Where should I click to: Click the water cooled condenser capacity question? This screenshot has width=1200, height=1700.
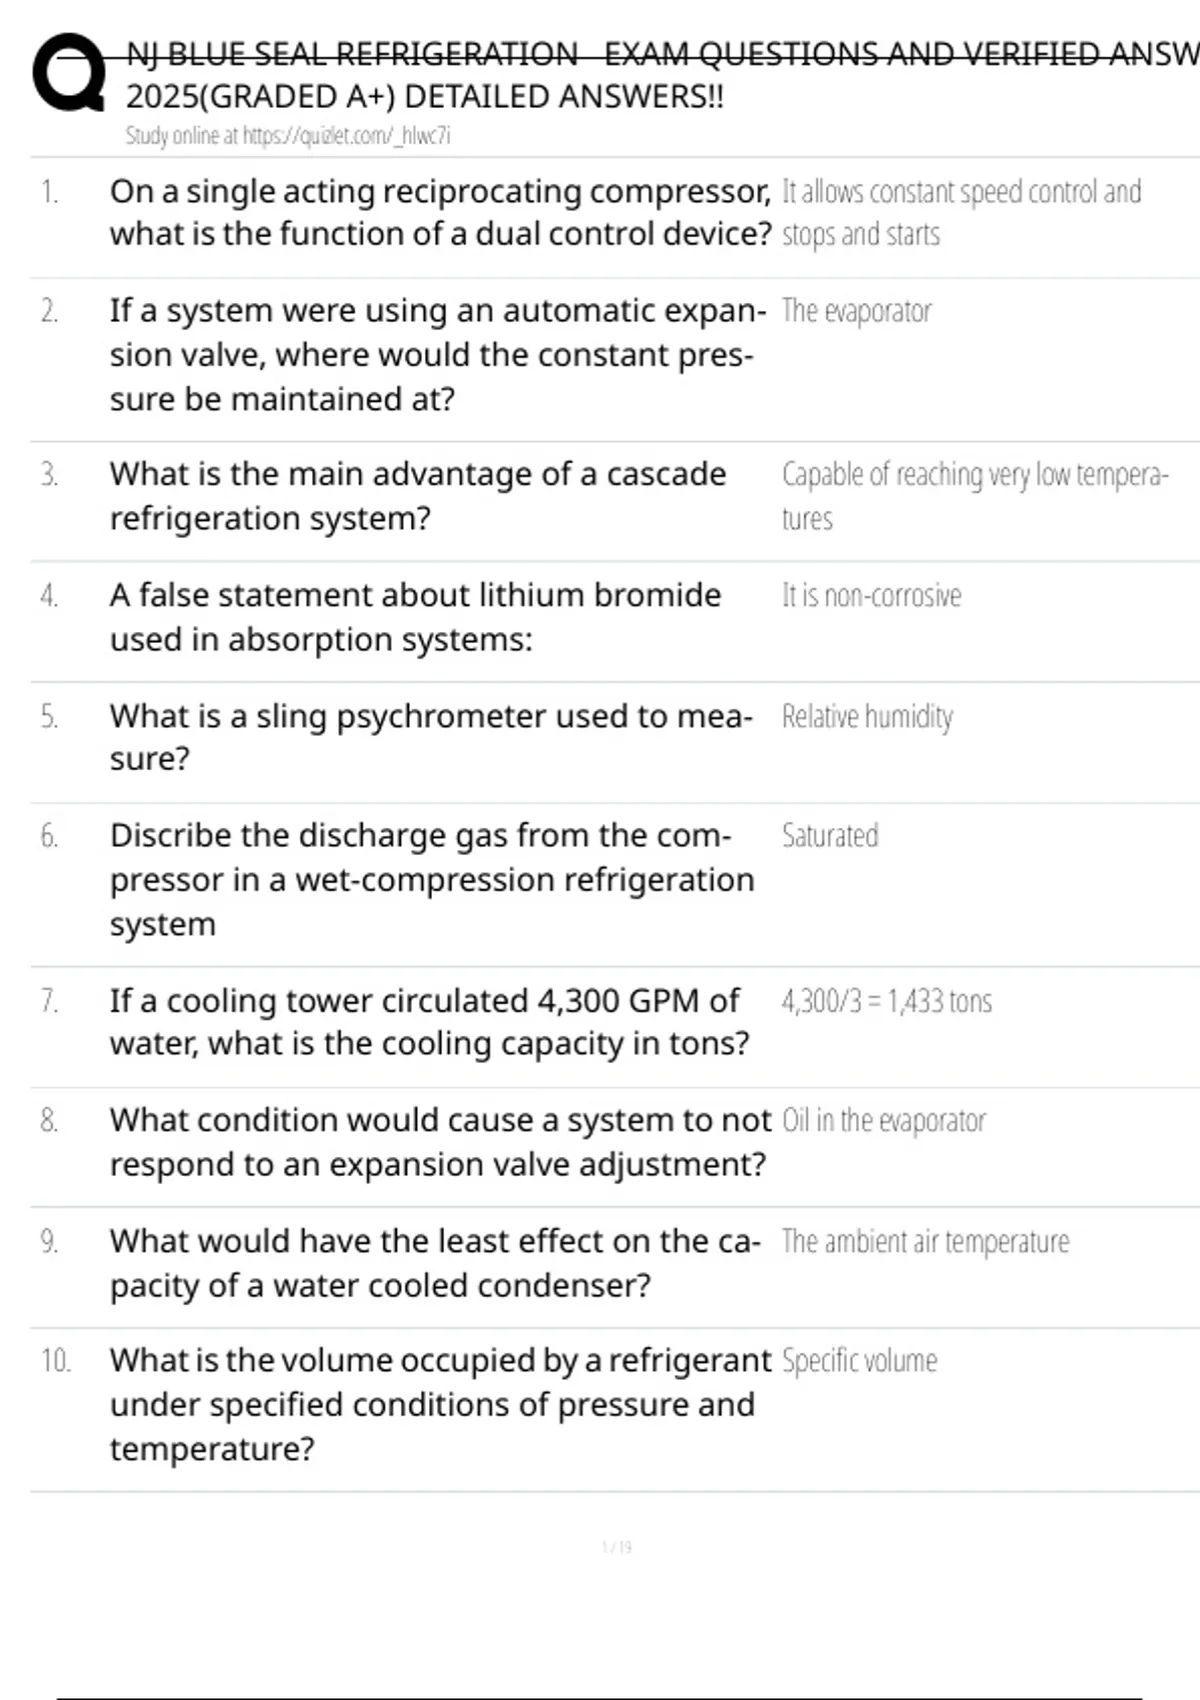pyautogui.click(x=435, y=1263)
